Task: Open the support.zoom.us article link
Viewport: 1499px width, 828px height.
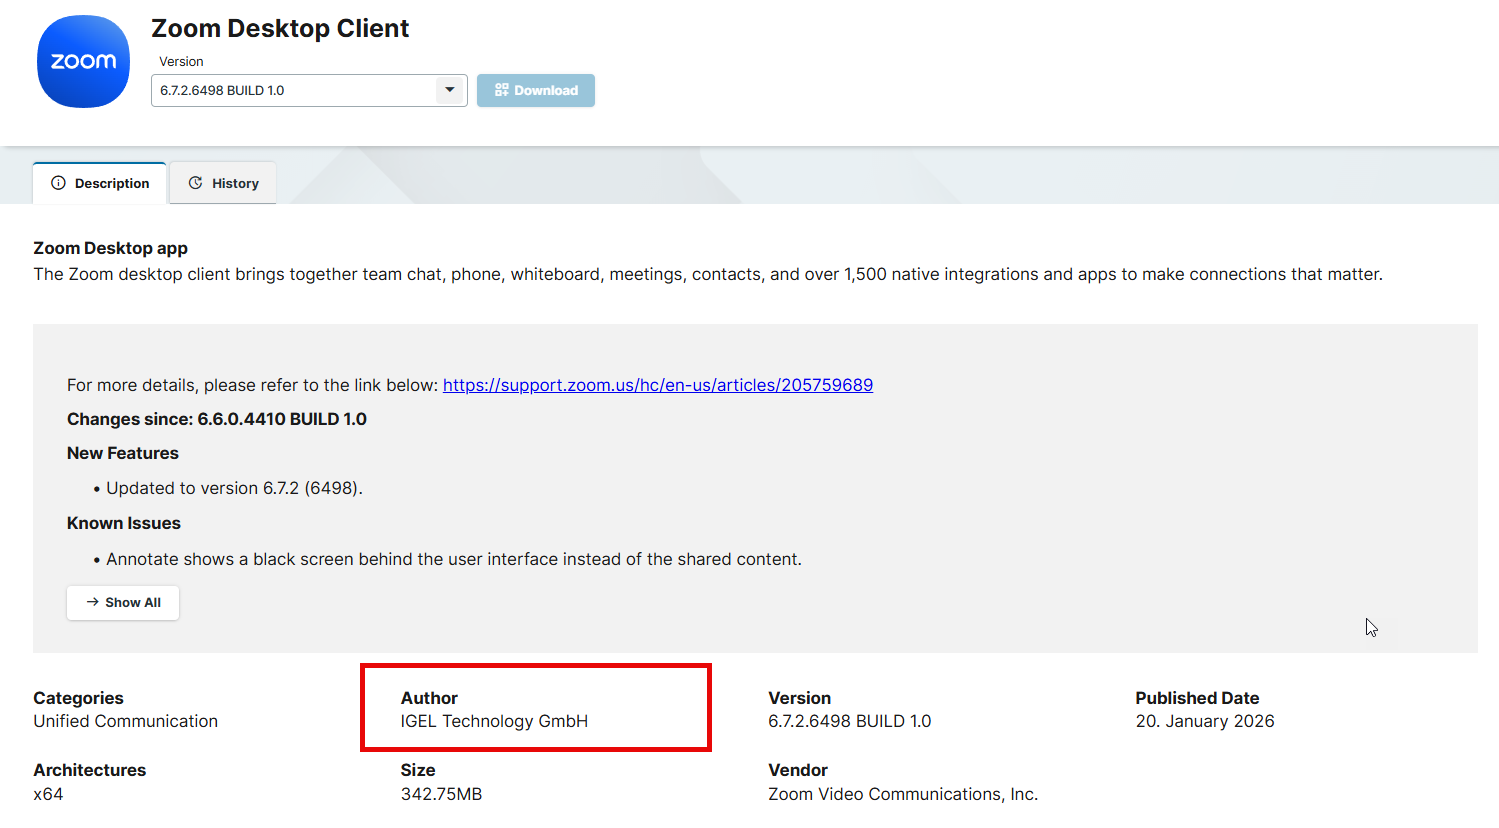Action: coord(657,385)
